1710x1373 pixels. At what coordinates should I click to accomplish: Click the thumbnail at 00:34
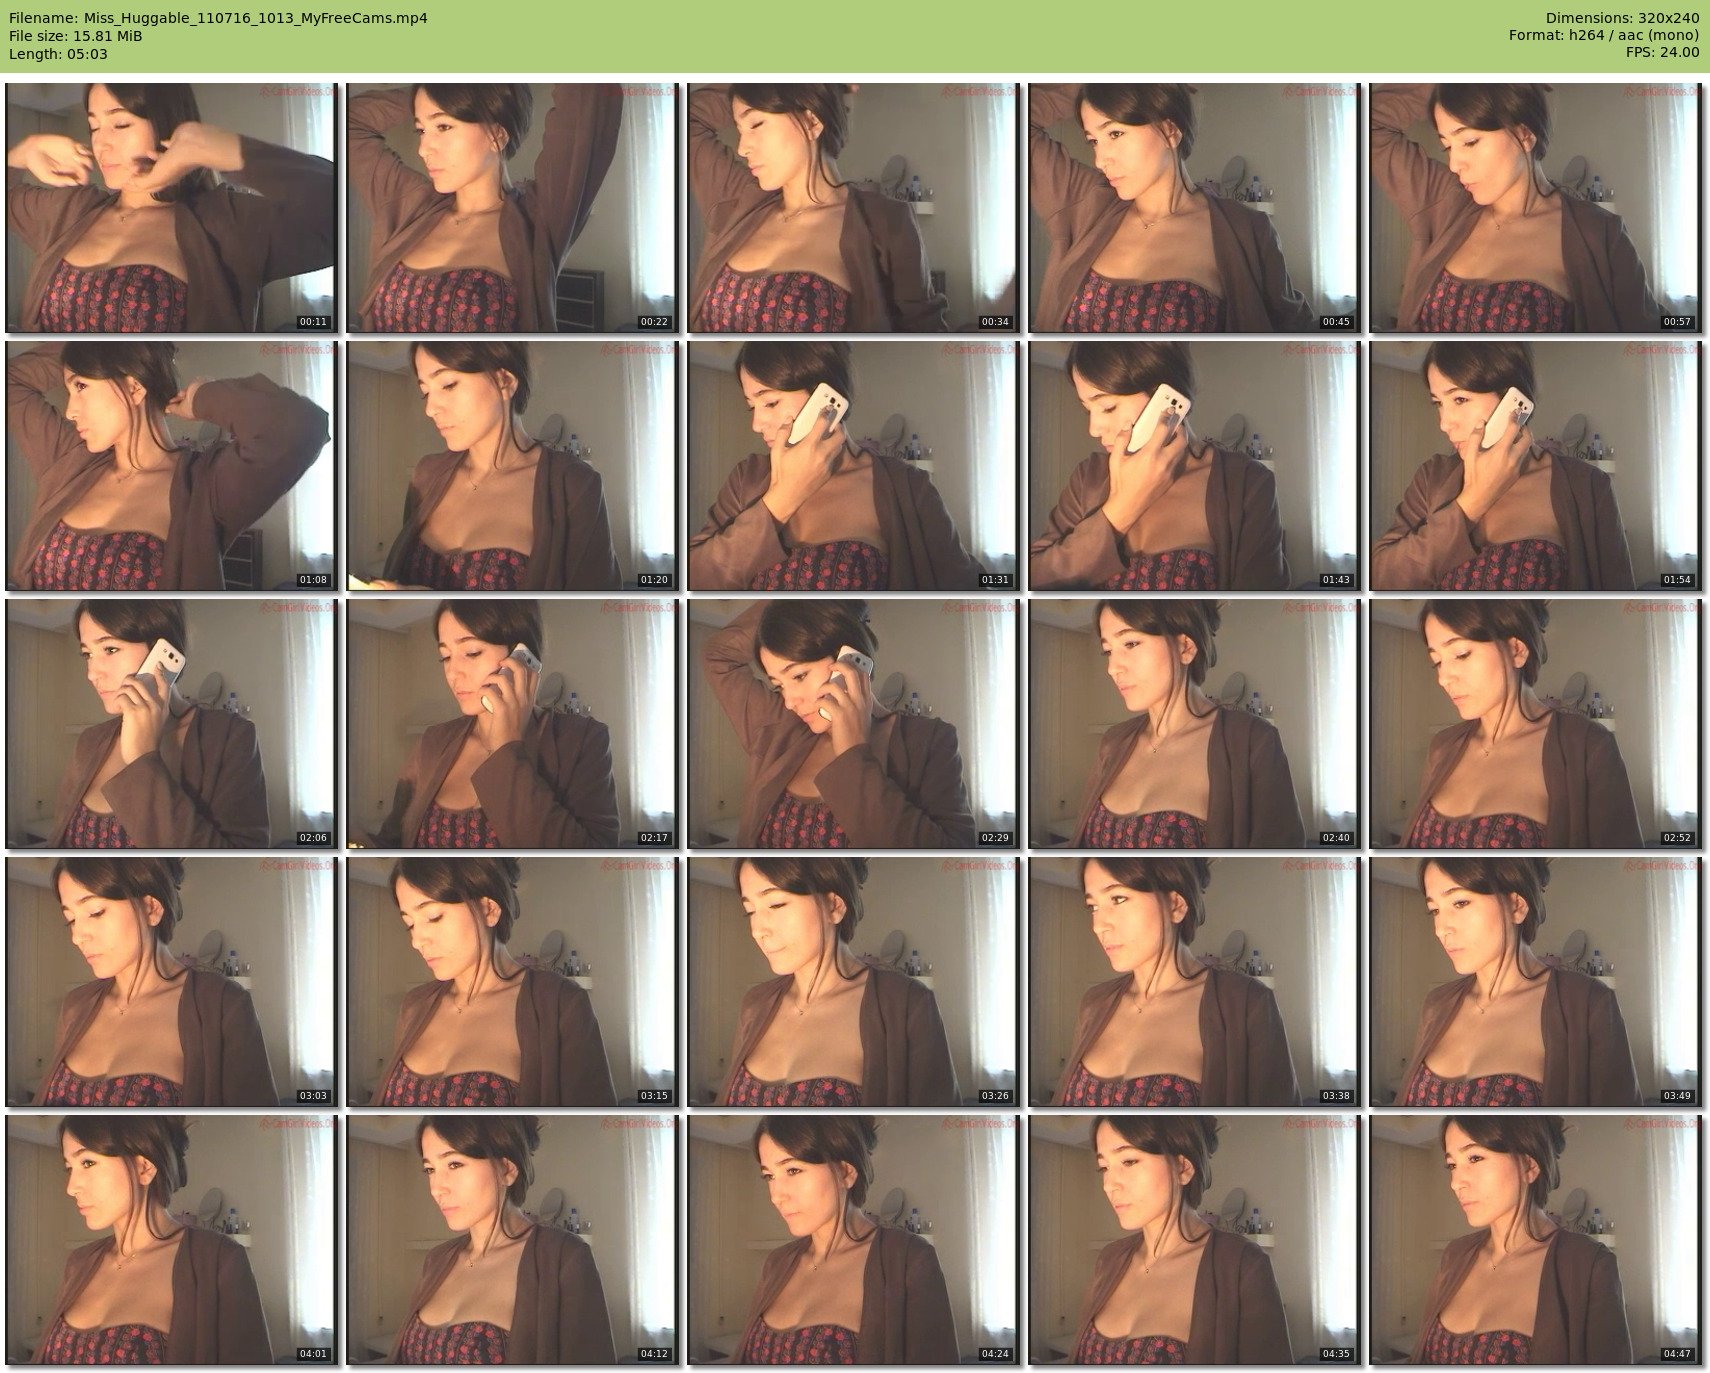853,208
